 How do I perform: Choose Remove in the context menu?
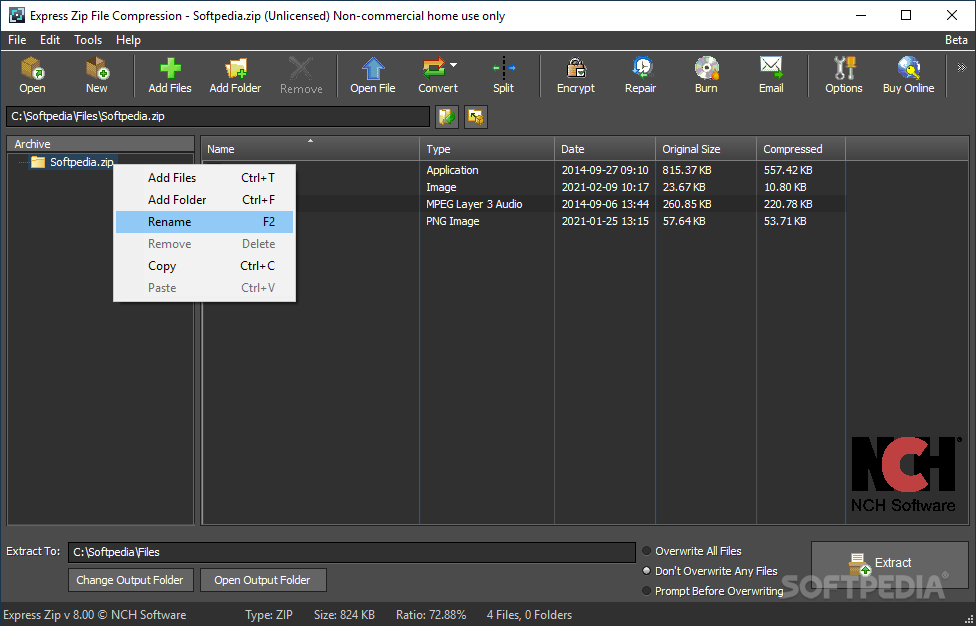(204, 244)
